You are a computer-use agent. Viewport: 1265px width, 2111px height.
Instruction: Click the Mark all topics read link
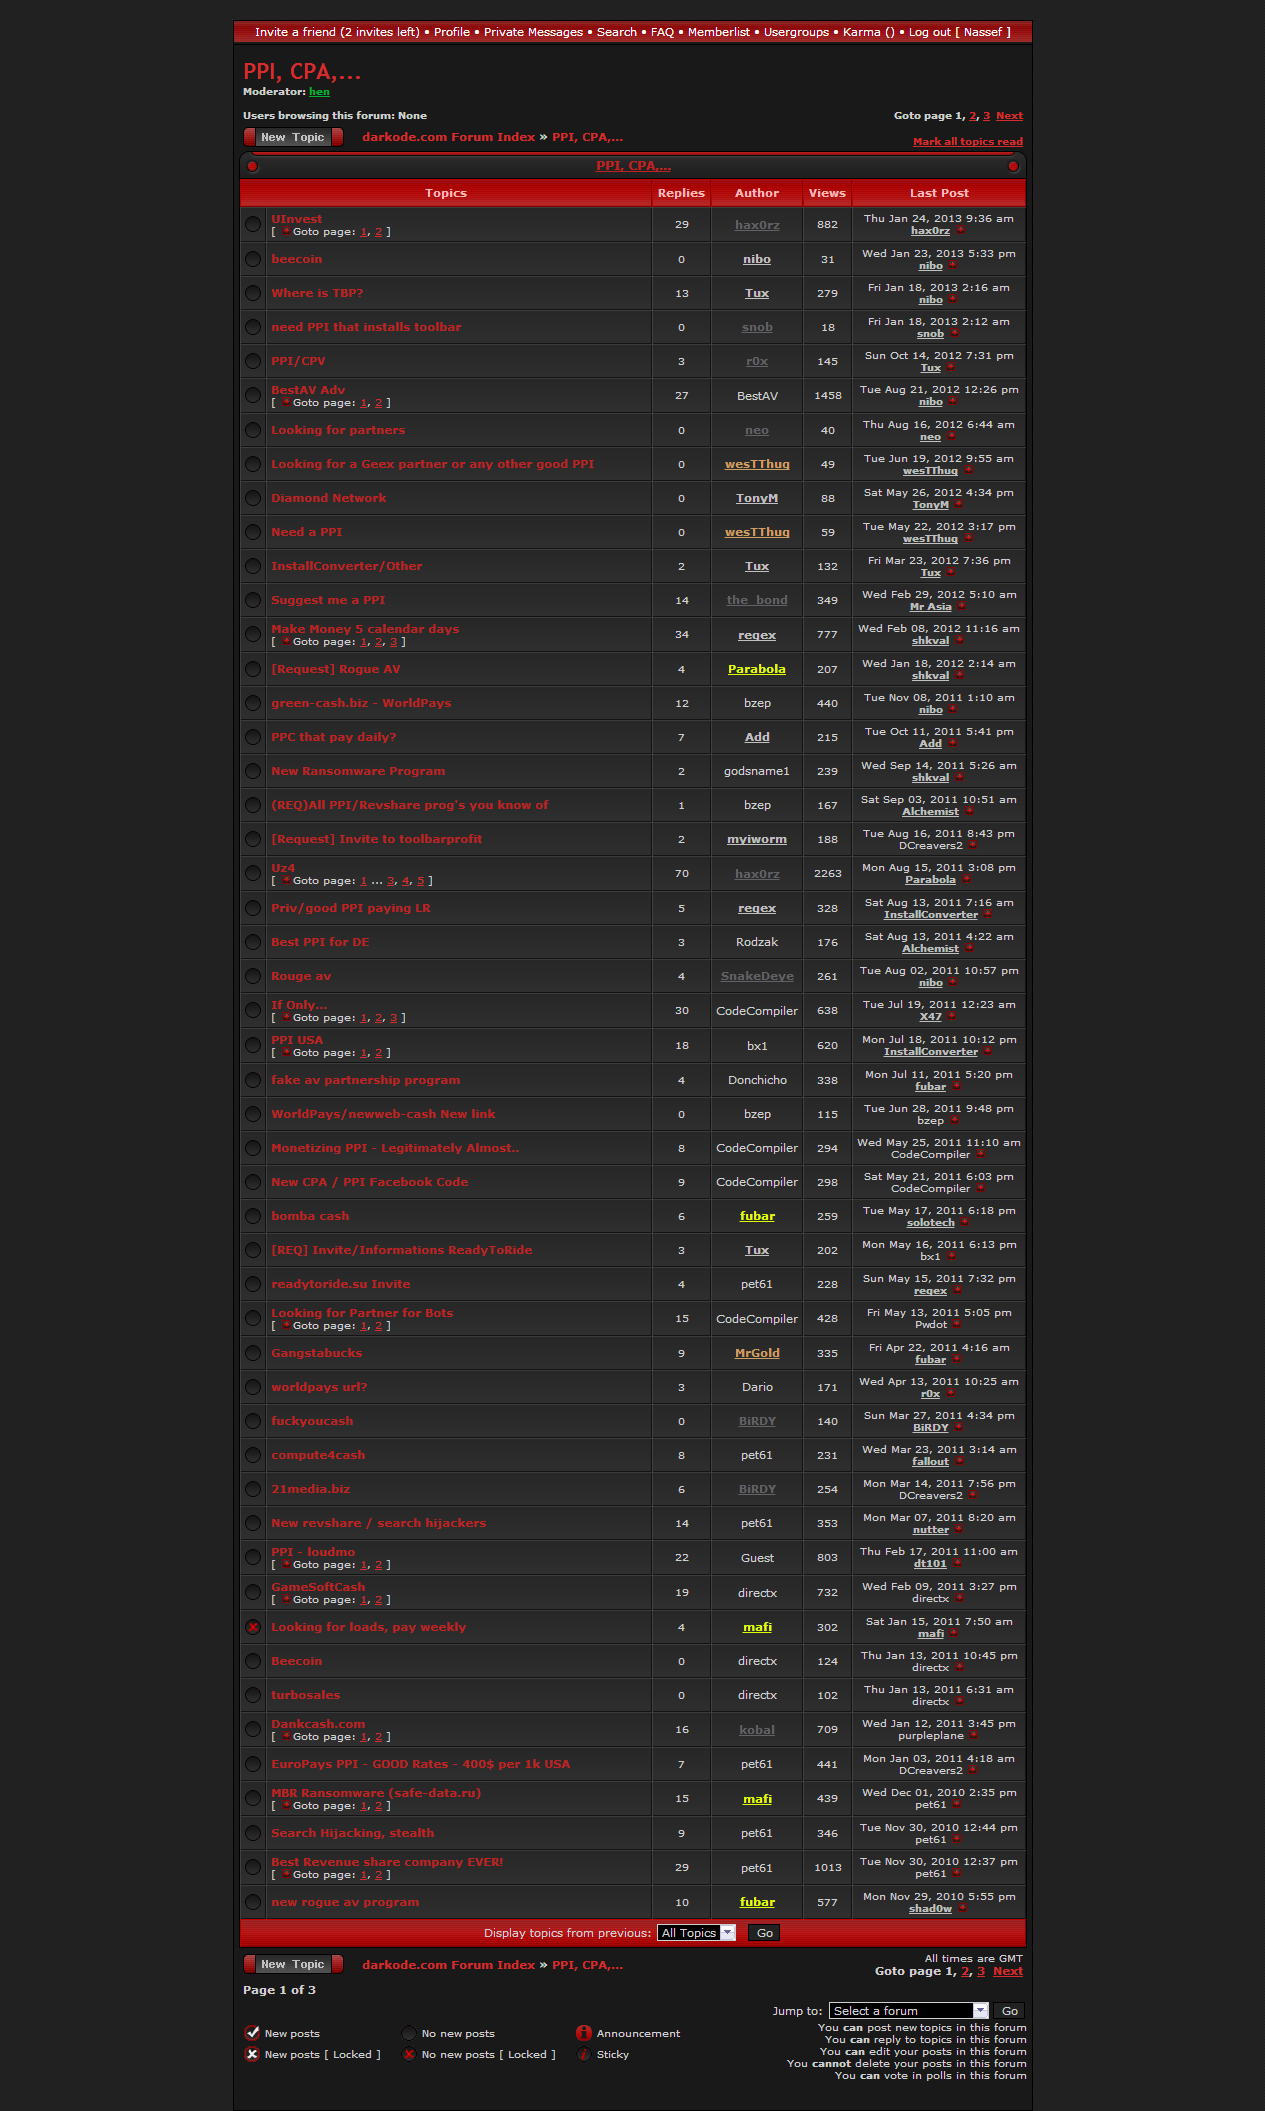click(967, 142)
